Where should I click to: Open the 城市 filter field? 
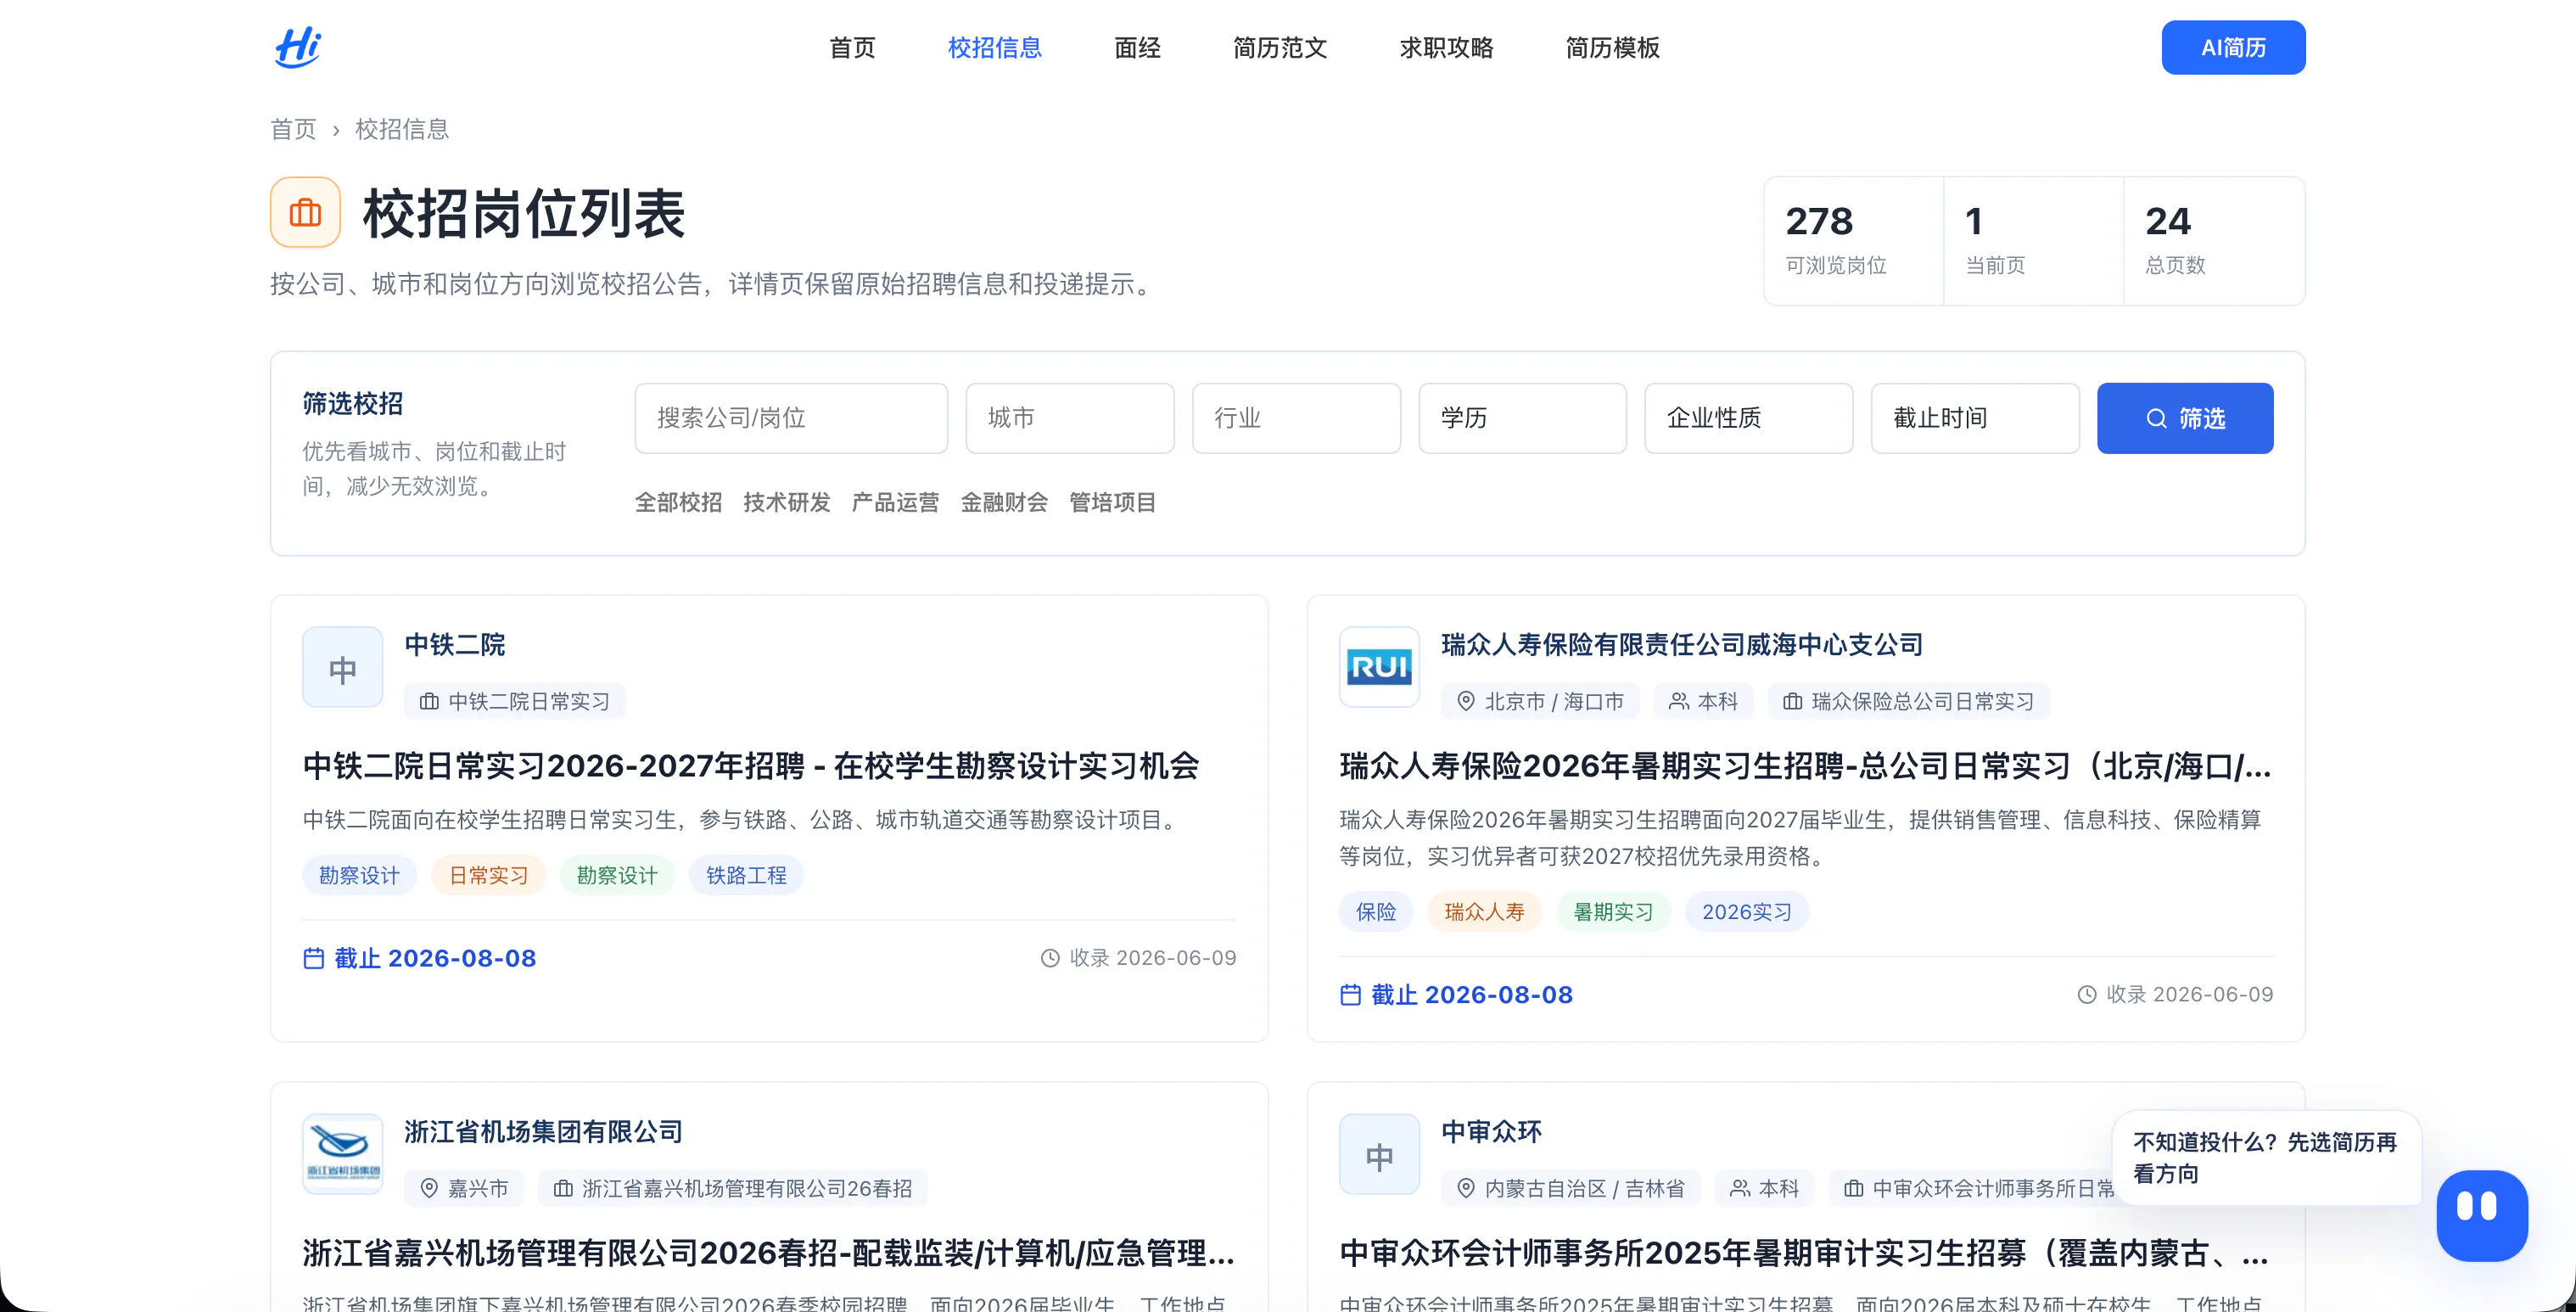[x=1069, y=418]
